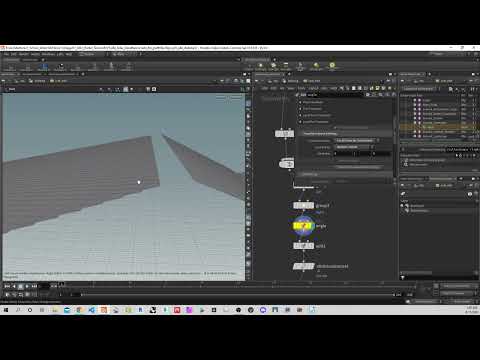The height and width of the screenshot is (360, 480).
Task: Expand the first collapsed parameter section
Action: pos(300,102)
